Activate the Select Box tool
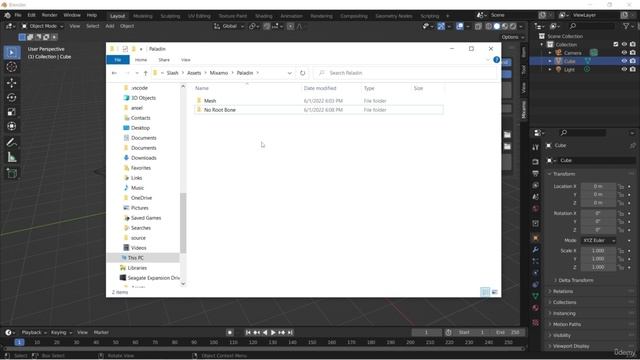Screen dimensions: 640x360 click(11, 53)
